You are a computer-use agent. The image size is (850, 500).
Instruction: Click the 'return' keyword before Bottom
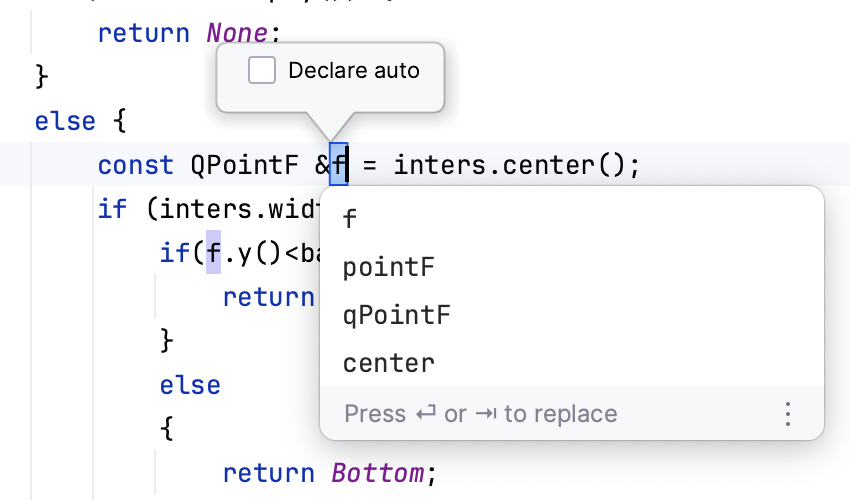tap(268, 472)
